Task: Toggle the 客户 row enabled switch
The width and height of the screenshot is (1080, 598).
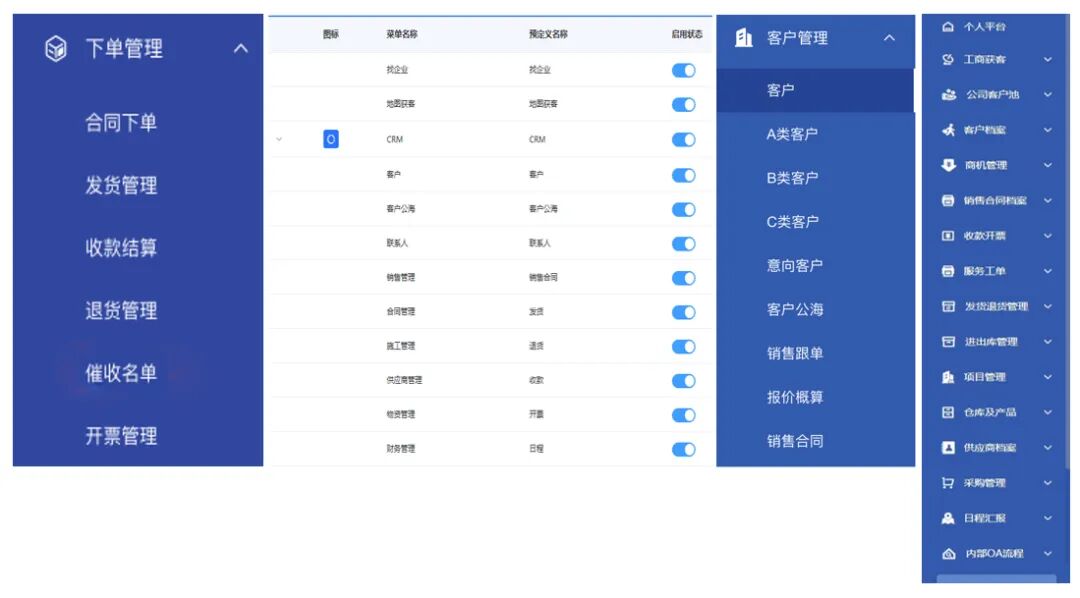Action: (683, 175)
